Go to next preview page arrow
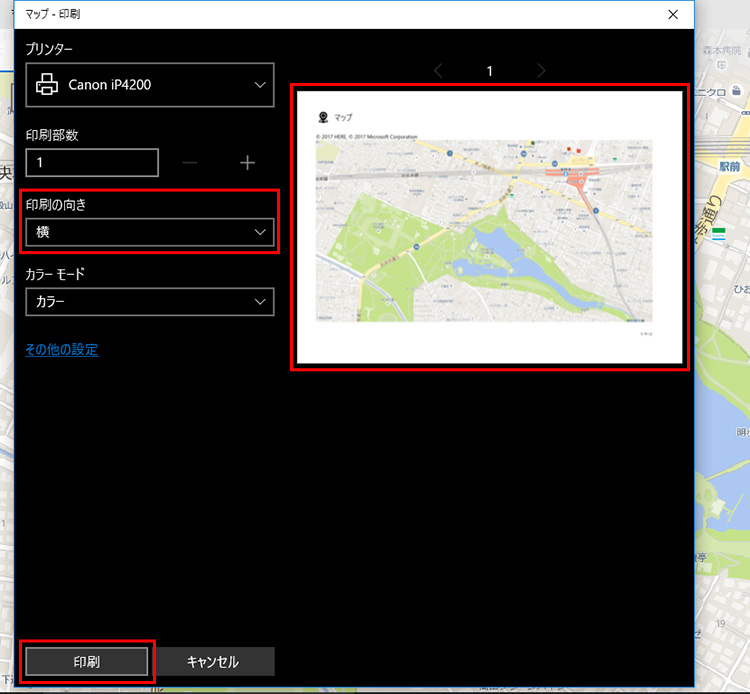This screenshot has height=694, width=750. coord(541,71)
